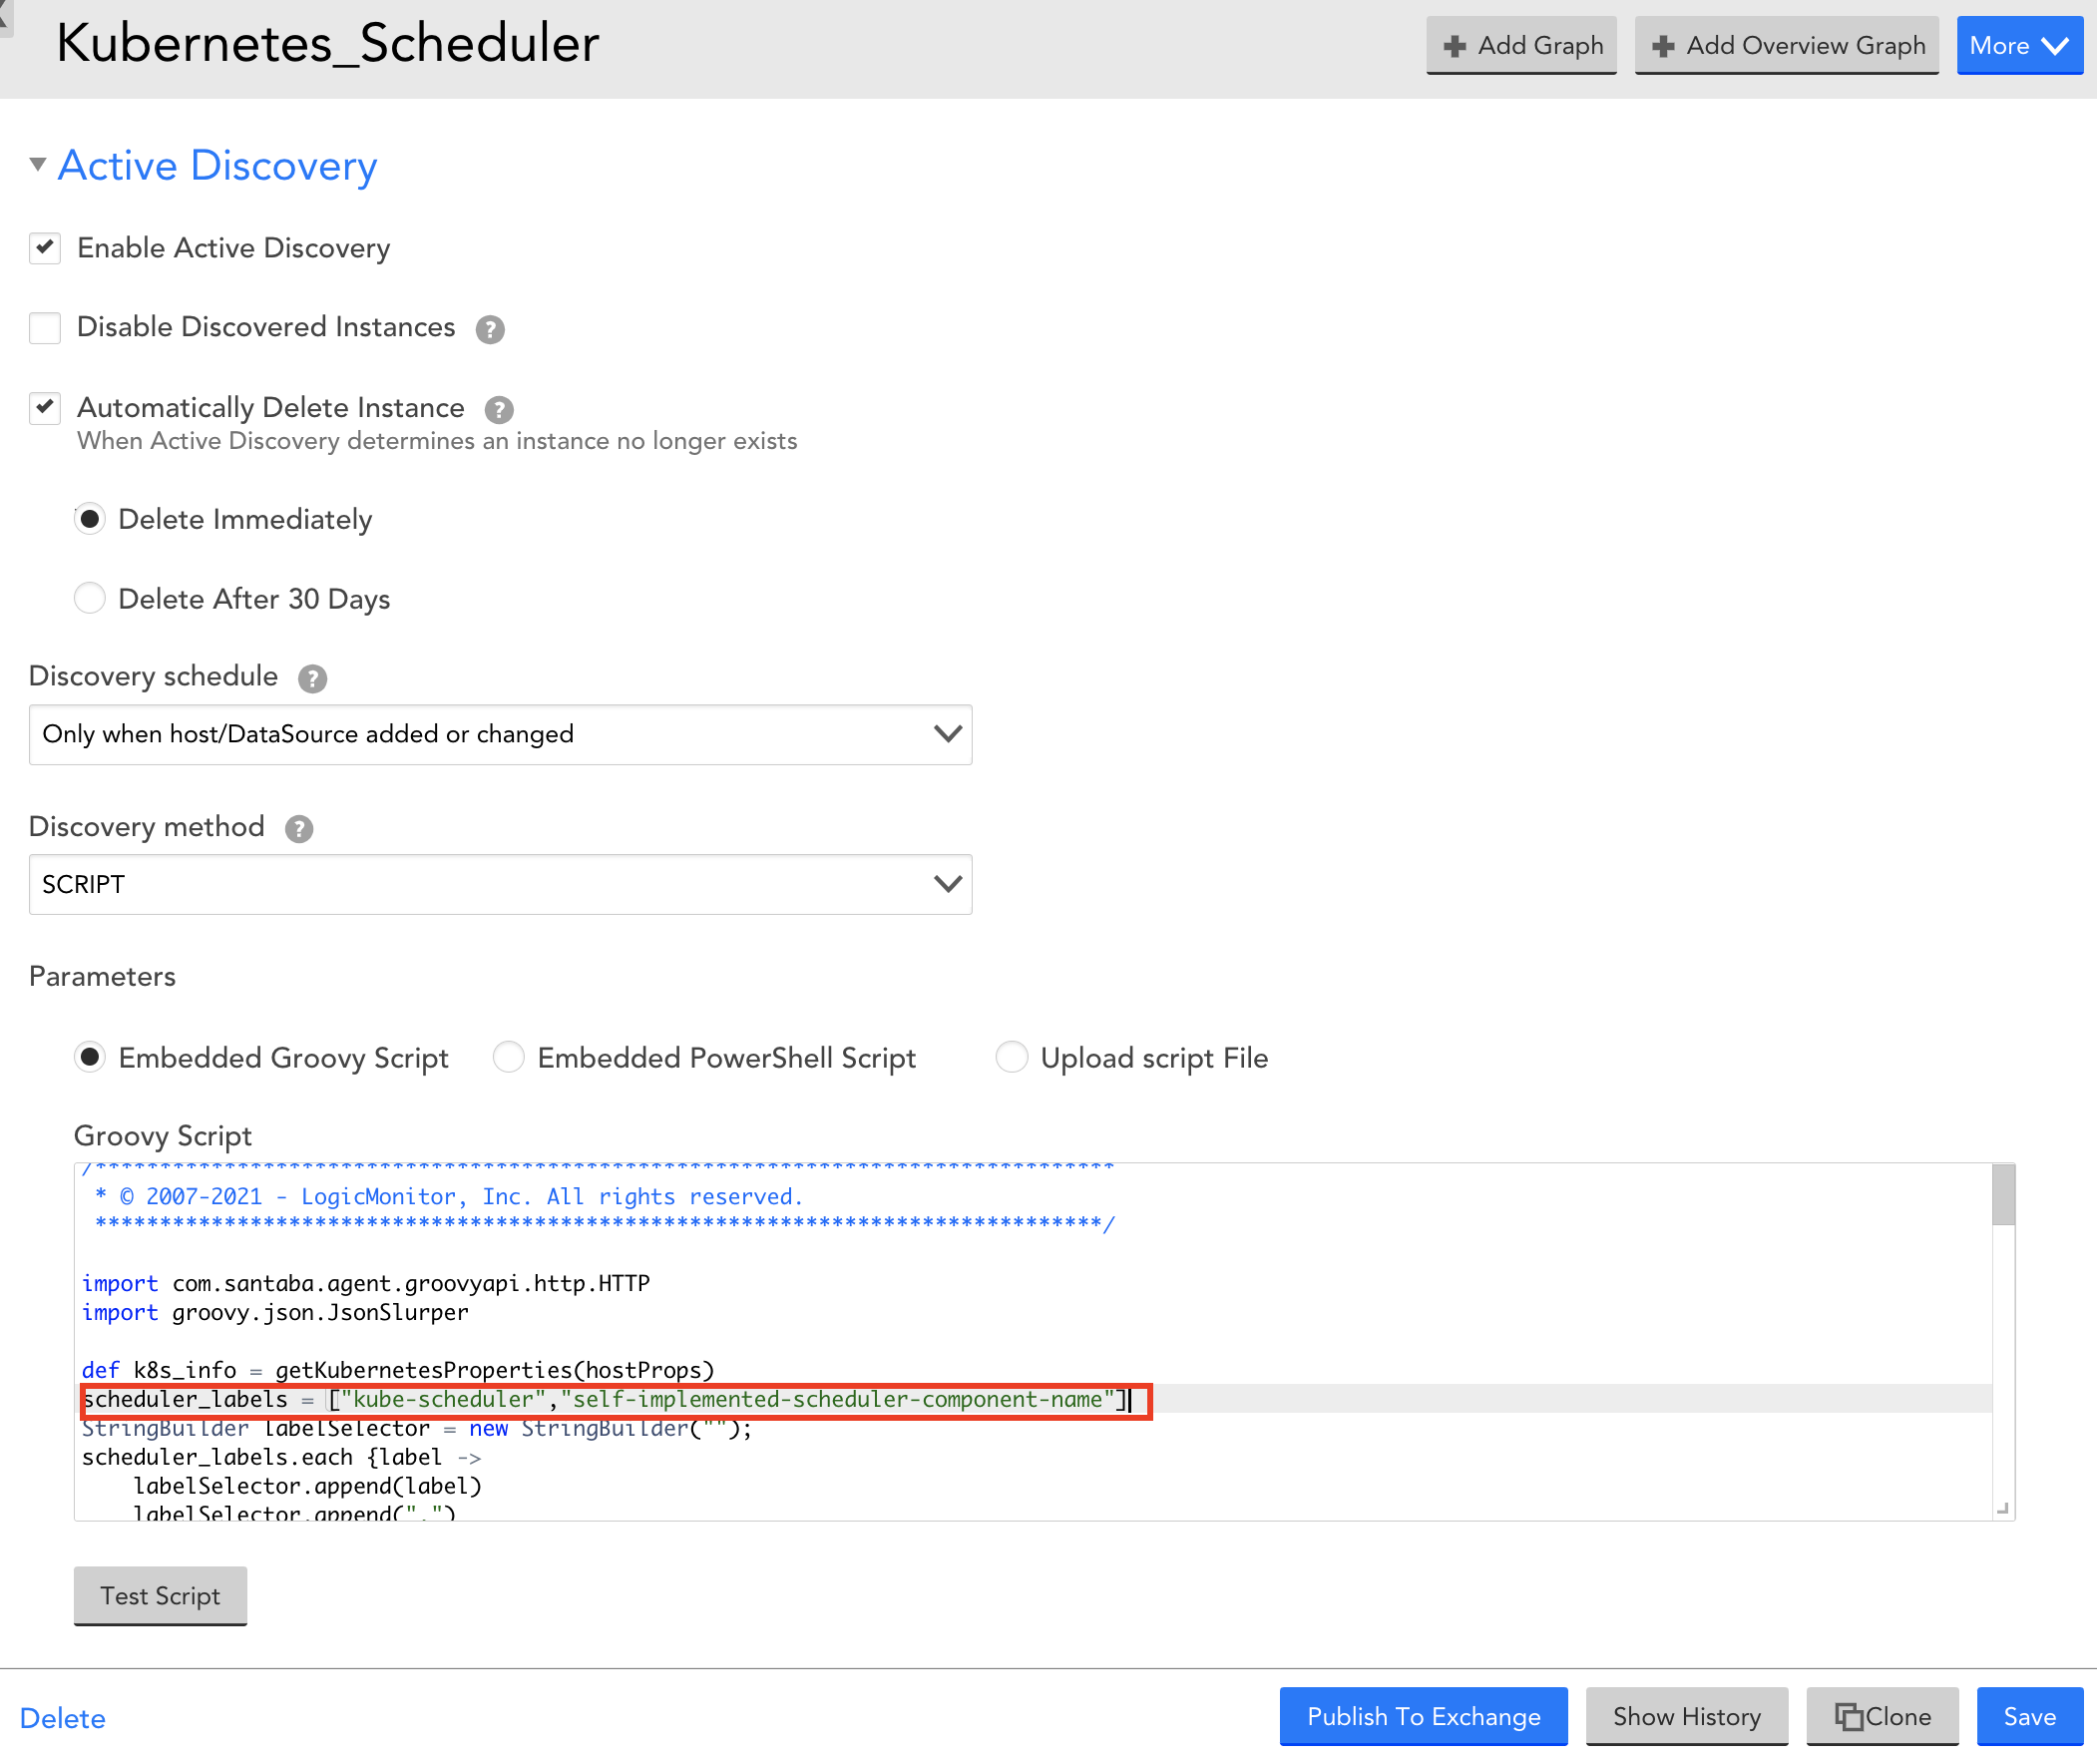The width and height of the screenshot is (2097, 1764).
Task: Open the Discovery method dropdown
Action: [x=497, y=884]
